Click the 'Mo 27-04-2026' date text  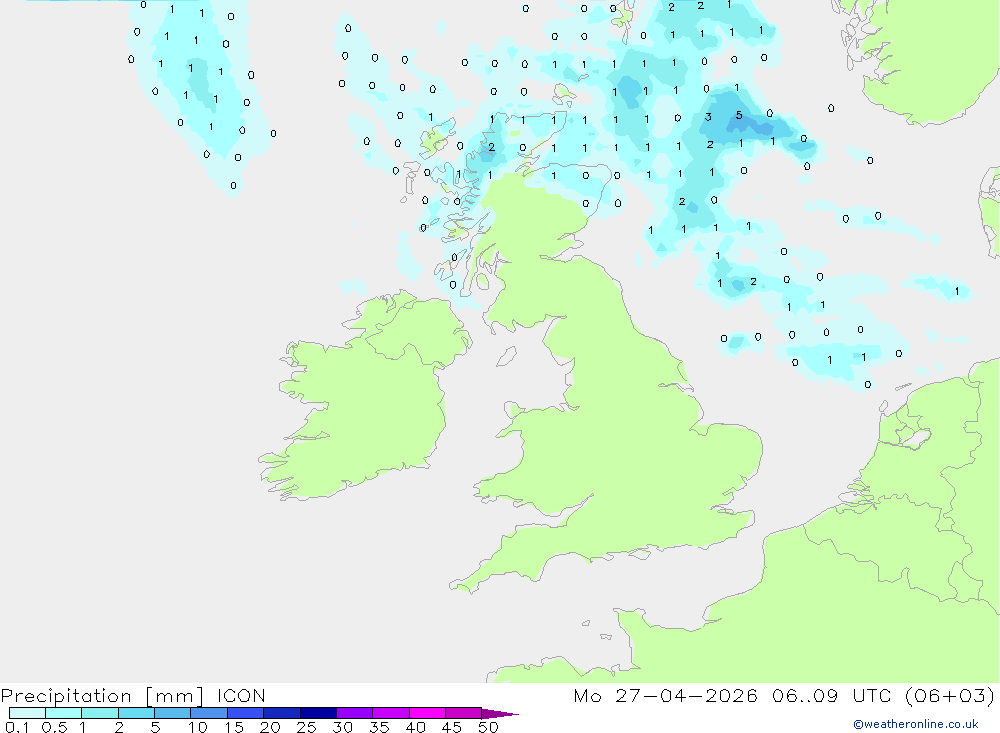(665, 695)
